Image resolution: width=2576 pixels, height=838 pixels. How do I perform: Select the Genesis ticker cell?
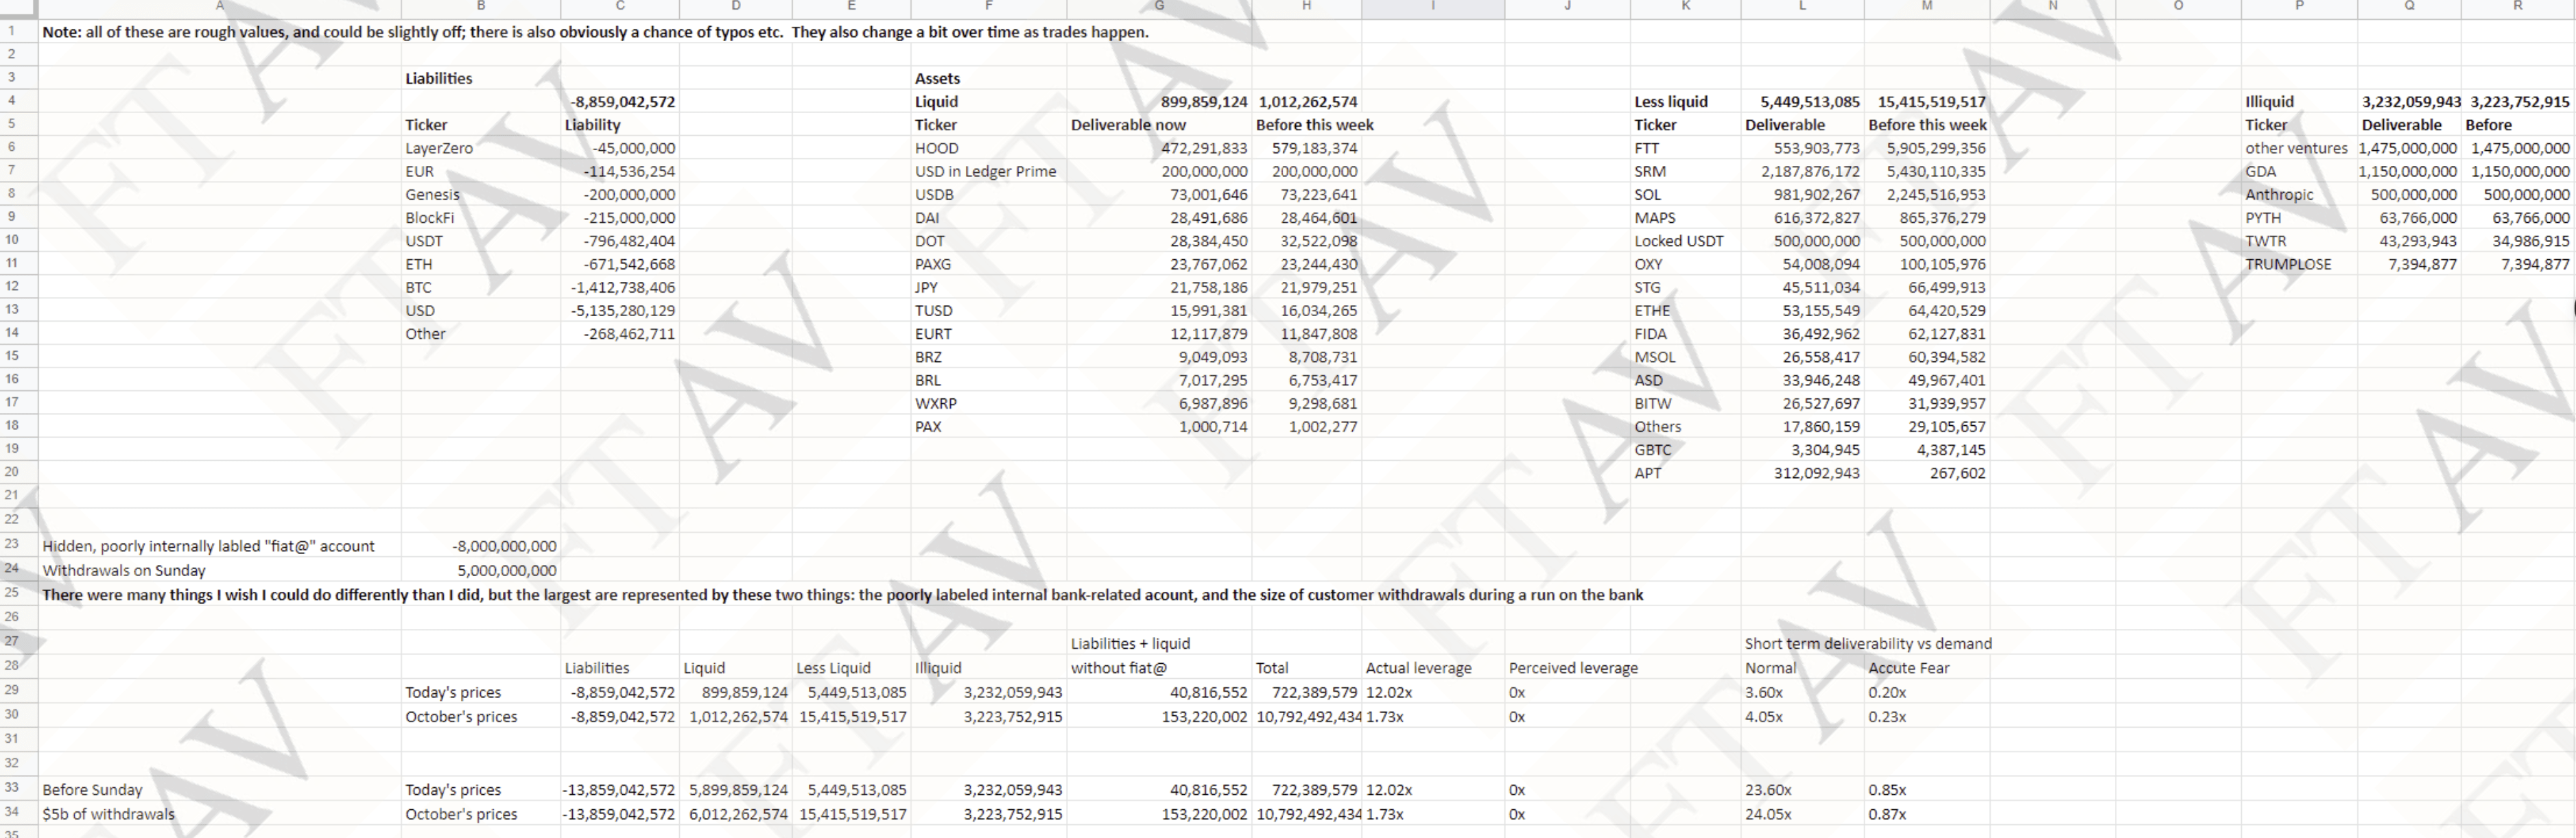coord(433,194)
